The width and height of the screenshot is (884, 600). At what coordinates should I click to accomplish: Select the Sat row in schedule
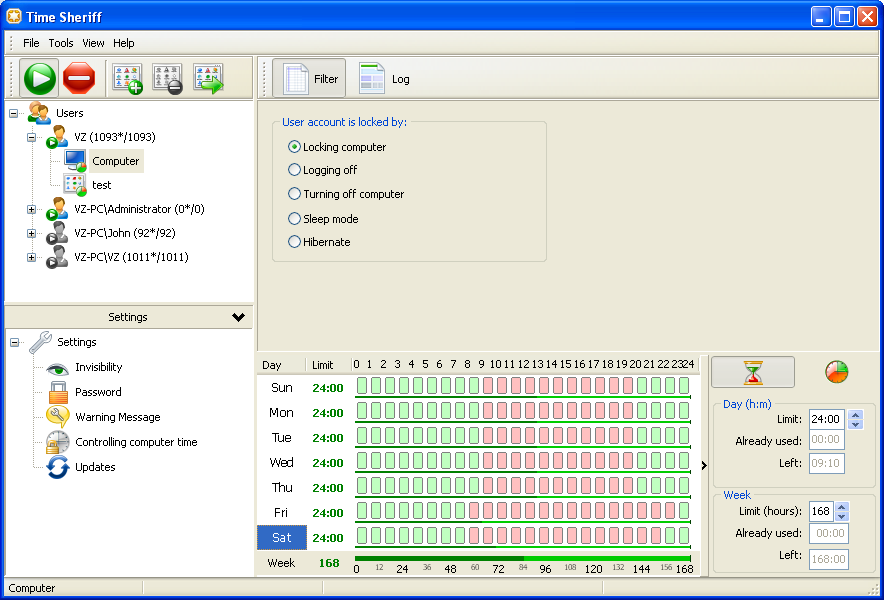point(282,538)
